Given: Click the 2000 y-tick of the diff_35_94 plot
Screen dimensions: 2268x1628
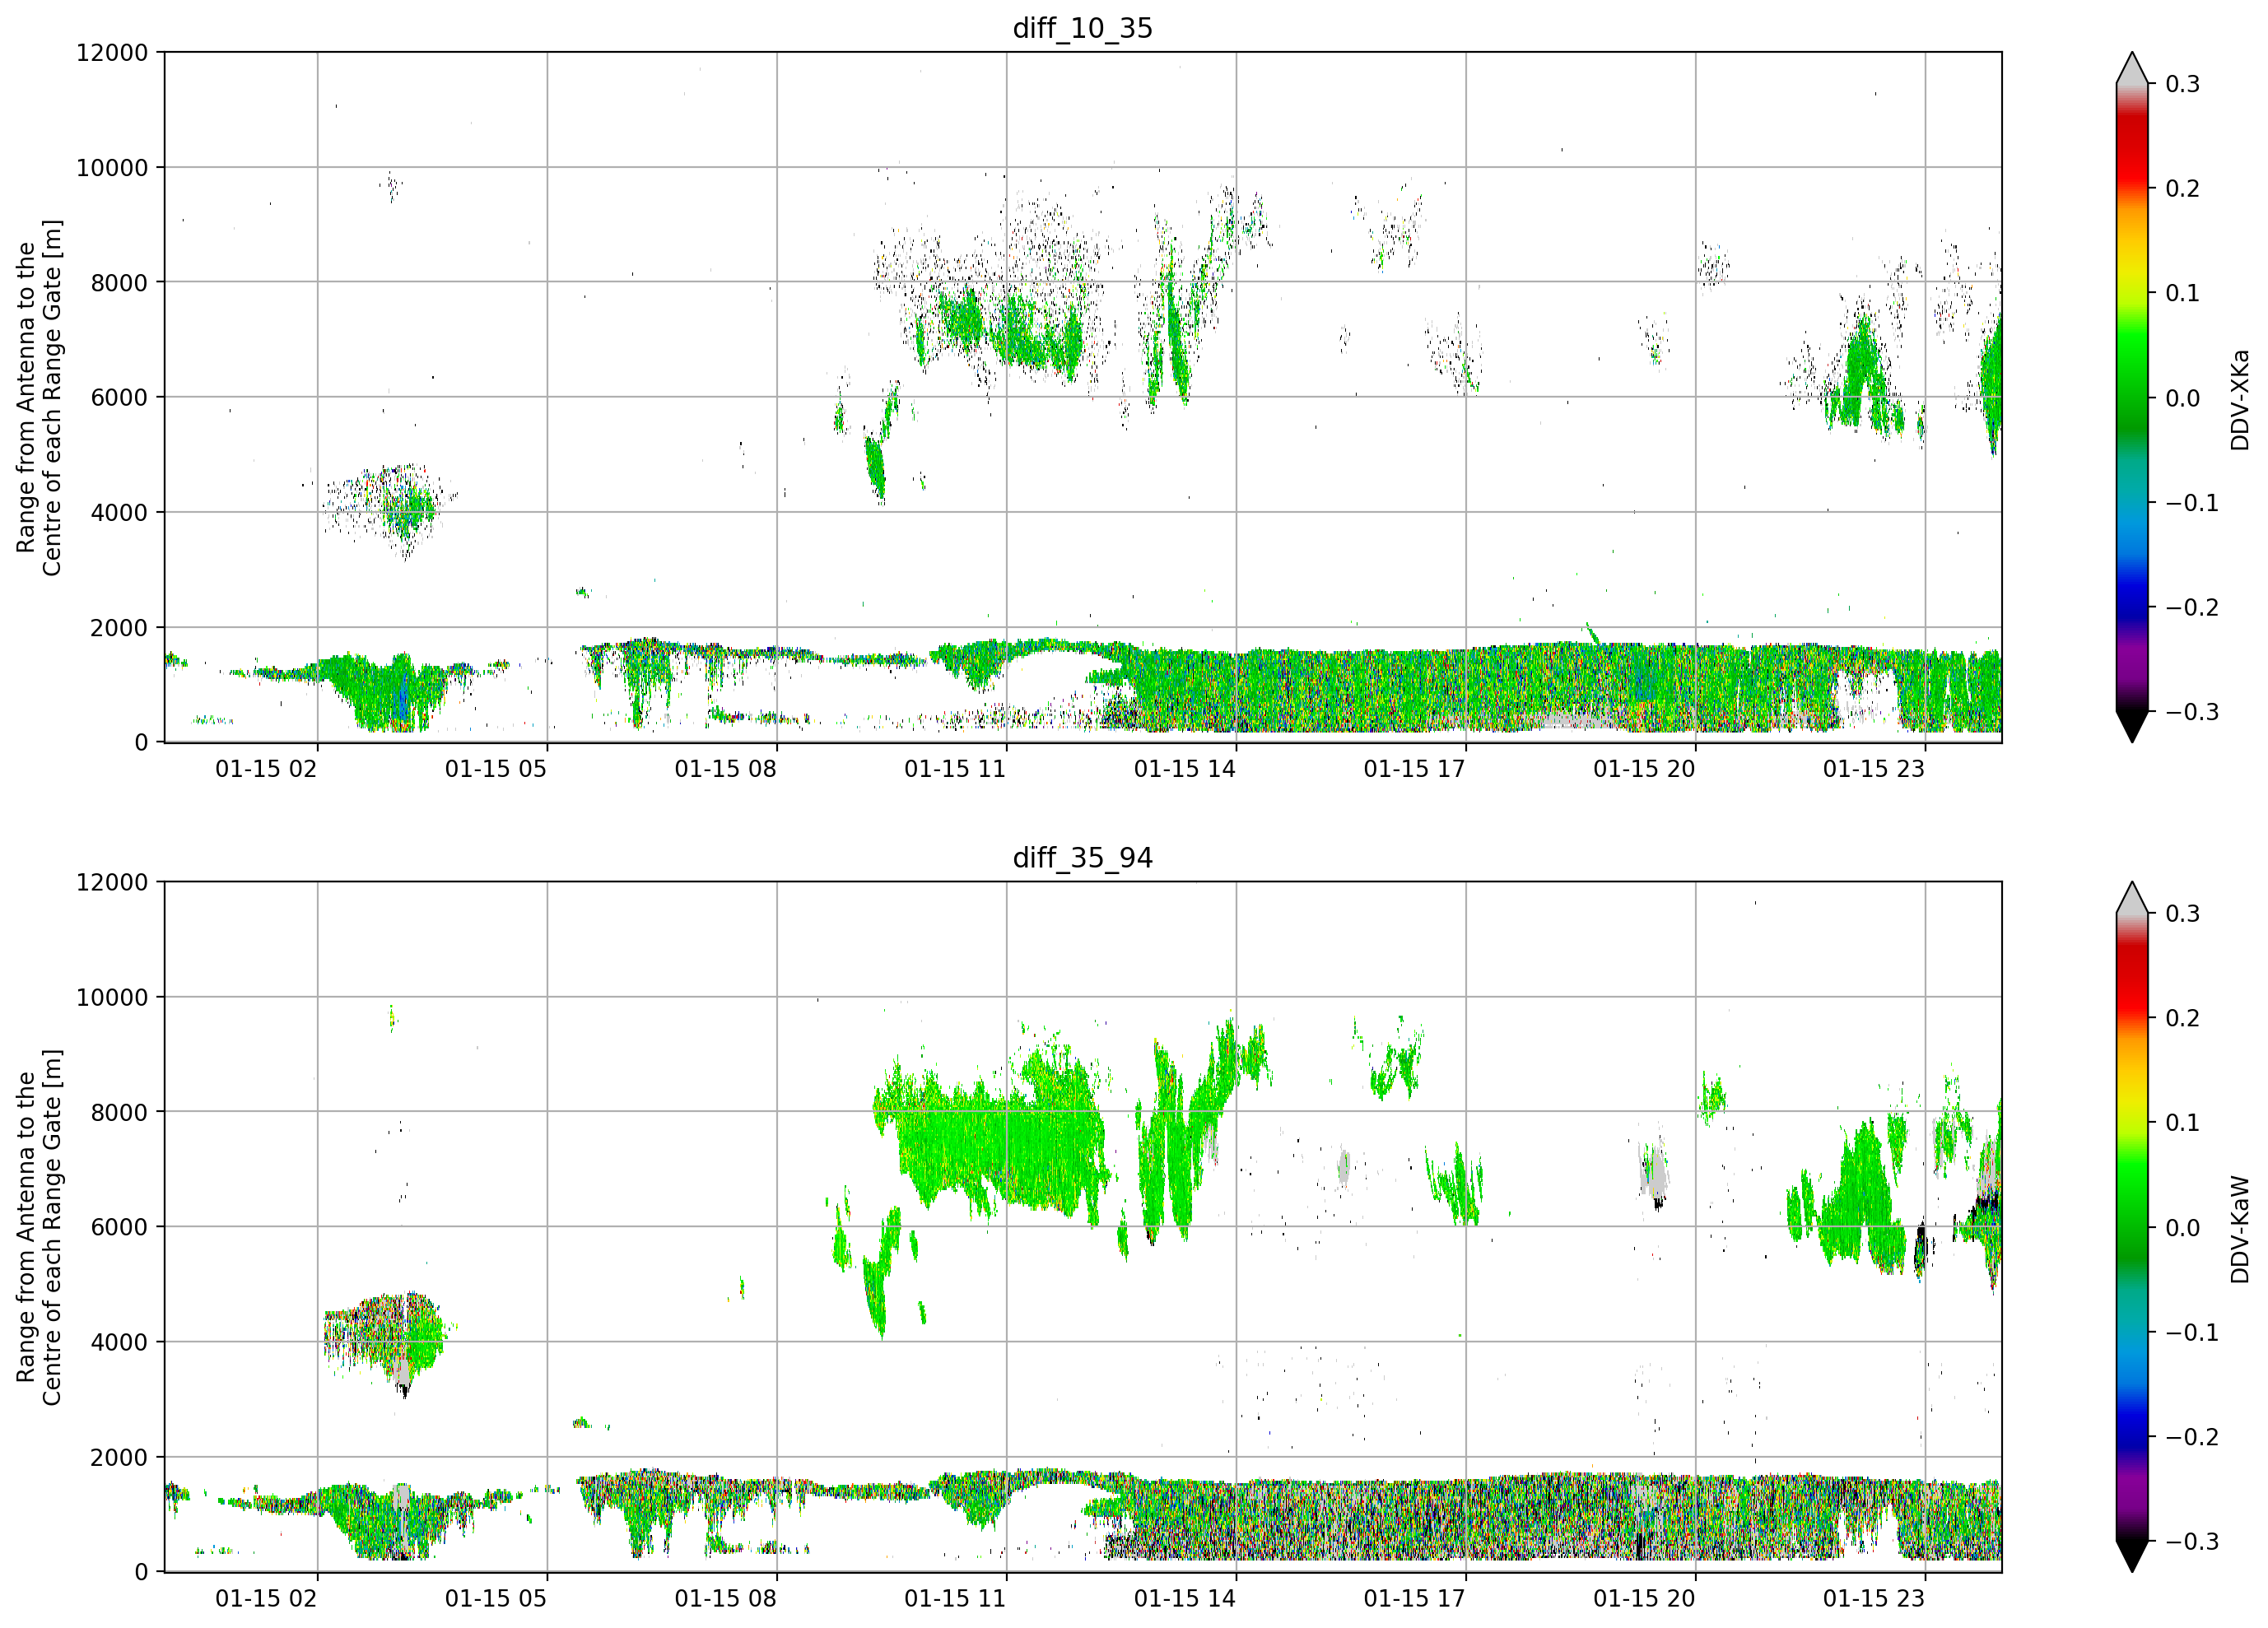Looking at the screenshot, I should [x=119, y=1458].
